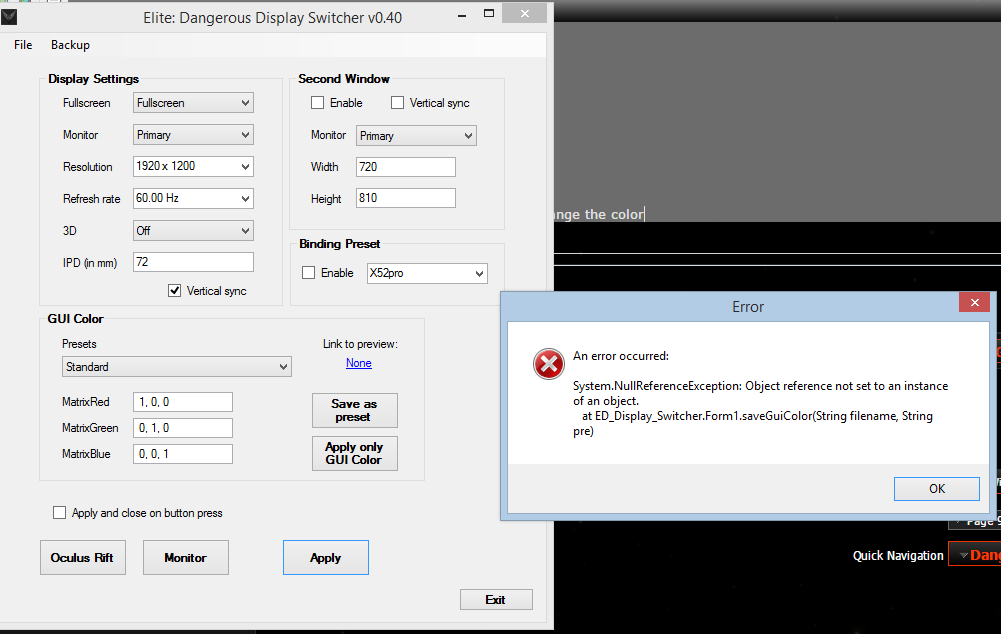Select the 'An error occurred:' text
1001x634 pixels.
click(x=621, y=356)
